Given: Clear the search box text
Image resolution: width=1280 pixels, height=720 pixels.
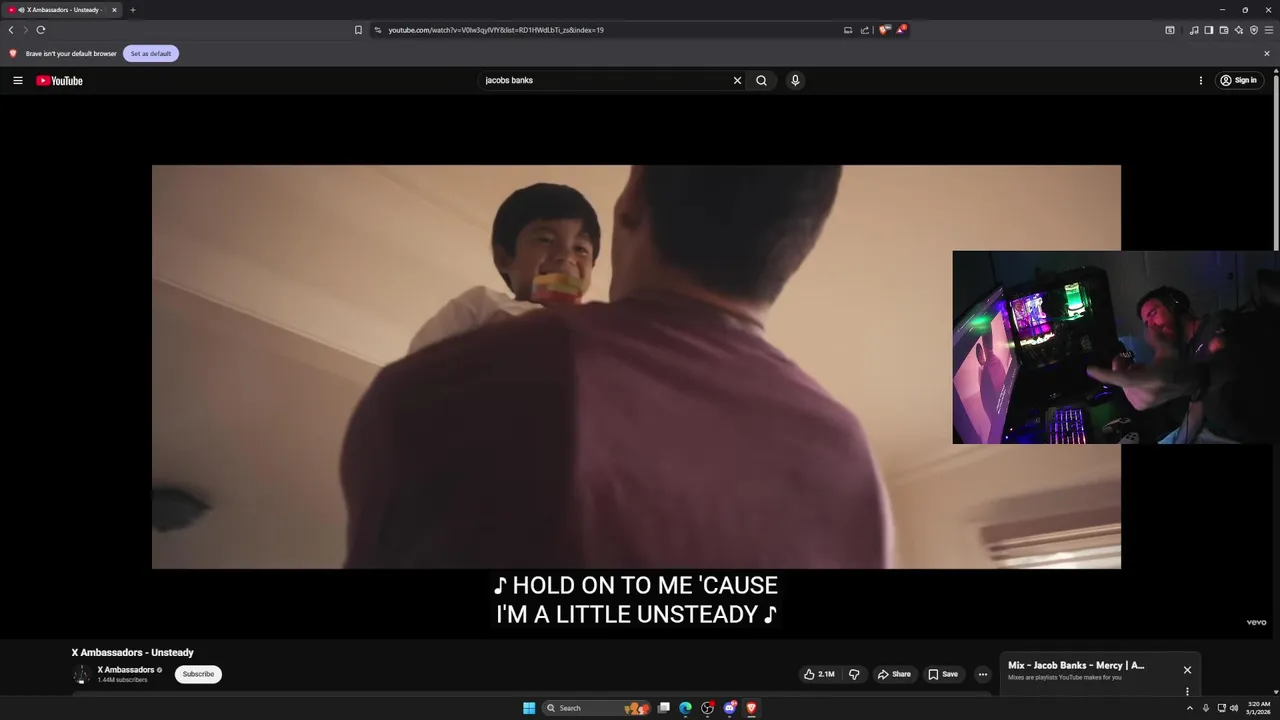Looking at the screenshot, I should pyautogui.click(x=737, y=81).
